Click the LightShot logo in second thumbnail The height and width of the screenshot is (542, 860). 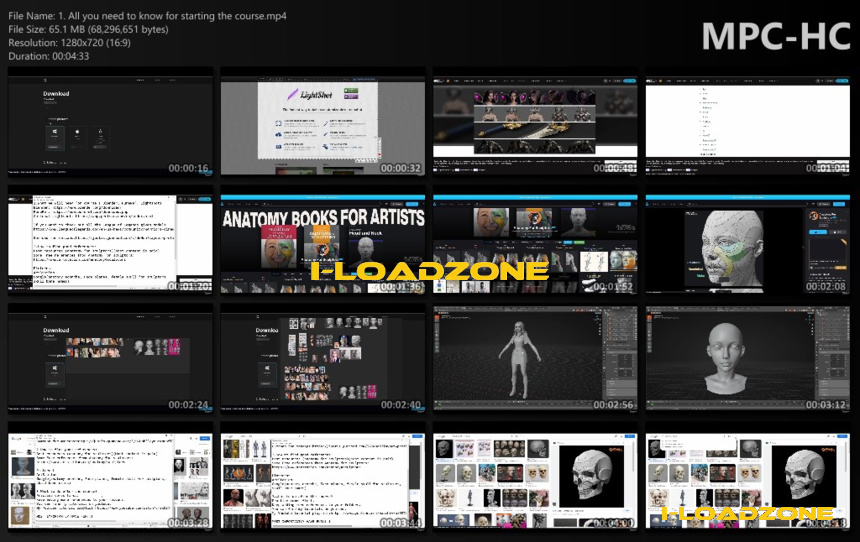[x=310, y=94]
